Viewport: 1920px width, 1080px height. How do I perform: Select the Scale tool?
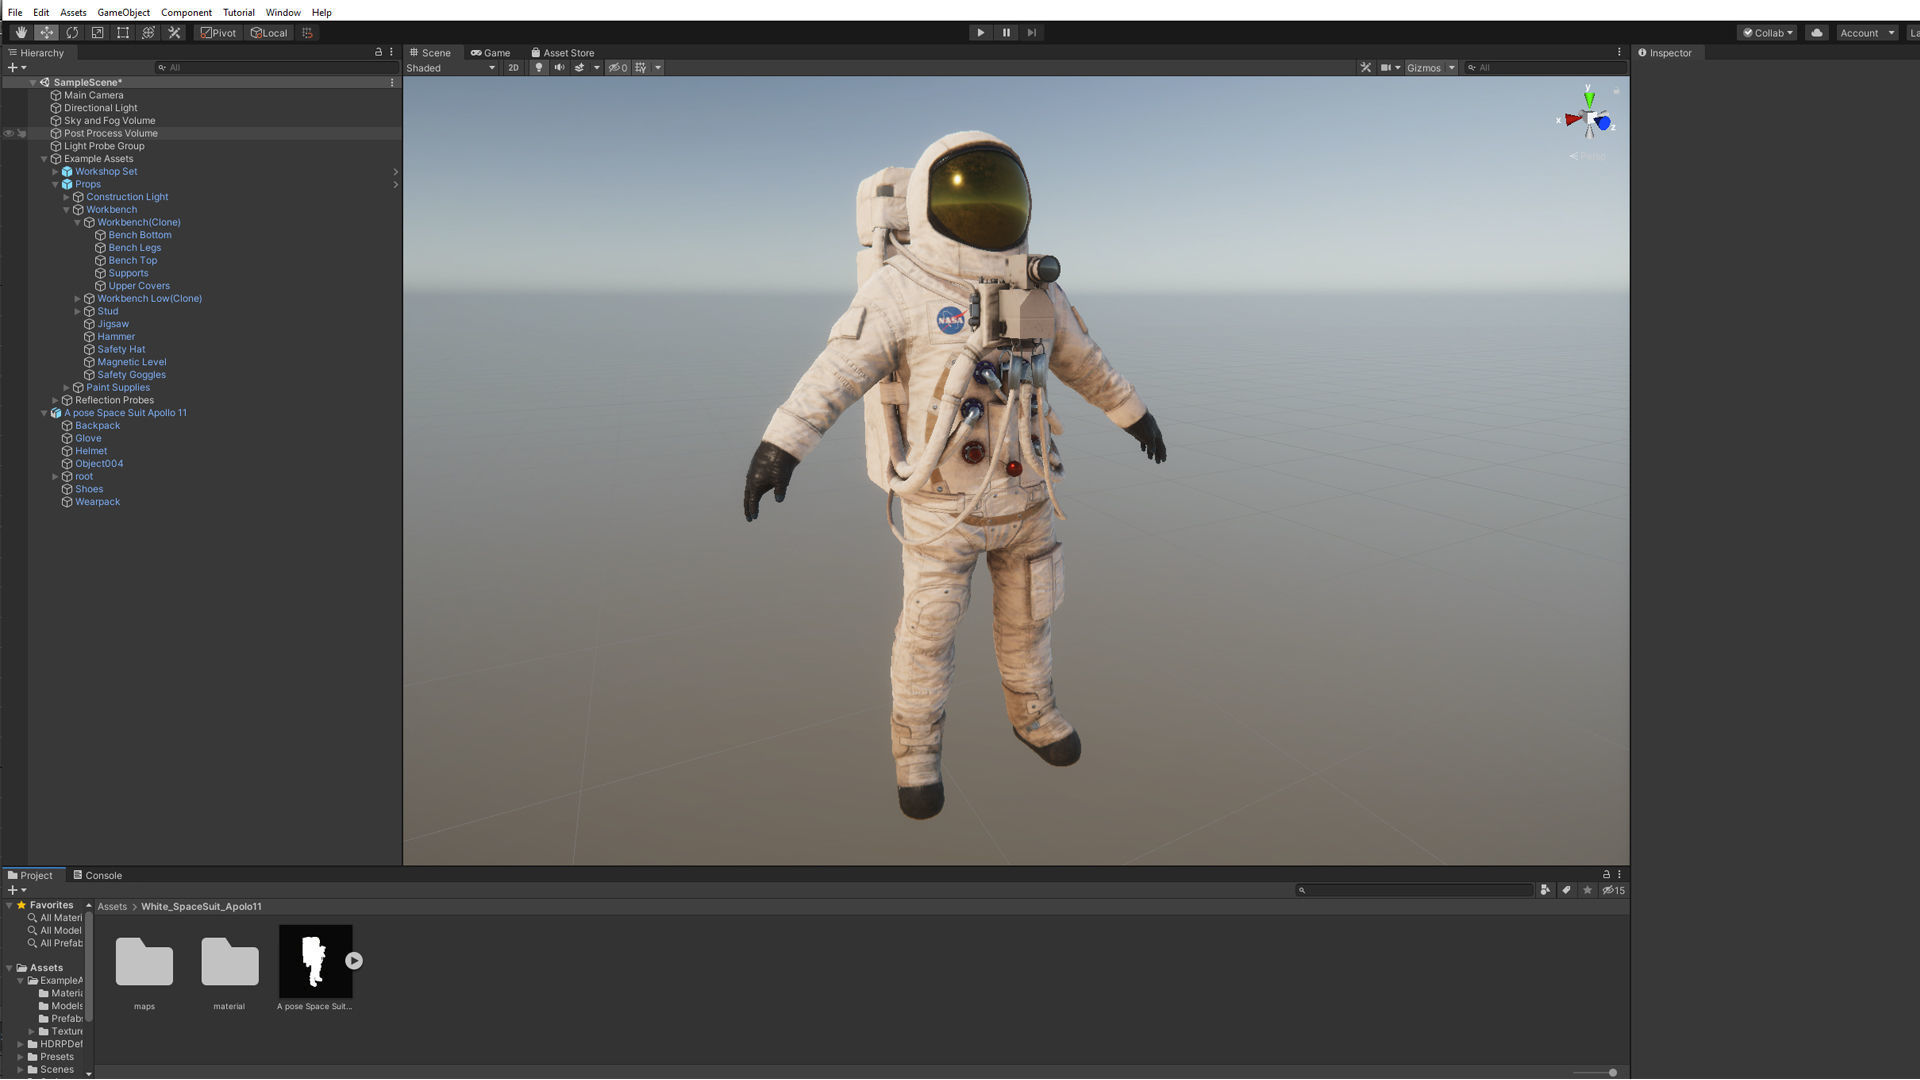point(97,33)
